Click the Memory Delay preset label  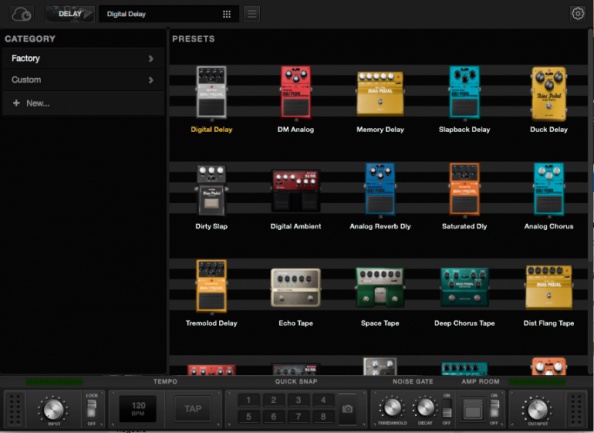pos(380,130)
